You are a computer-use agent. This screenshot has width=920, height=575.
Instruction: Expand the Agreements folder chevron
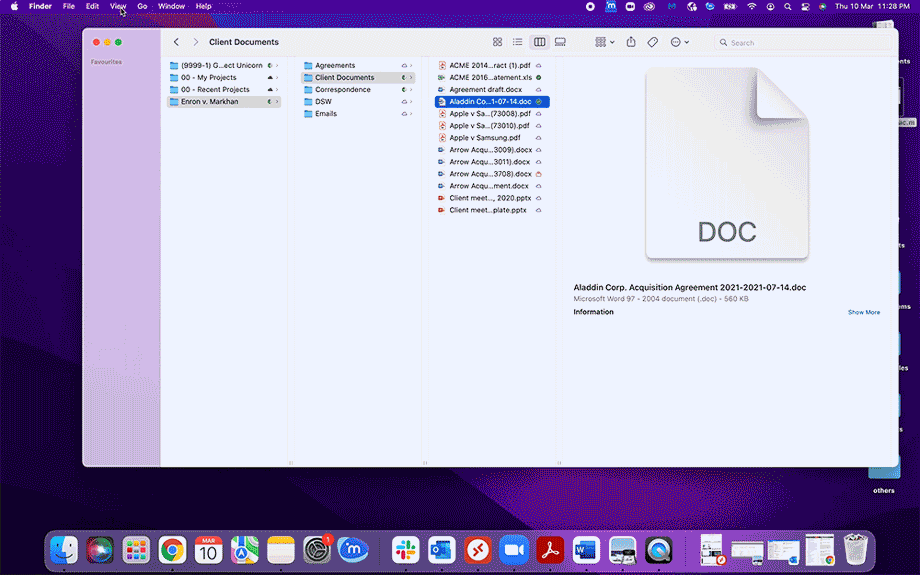coord(411,66)
